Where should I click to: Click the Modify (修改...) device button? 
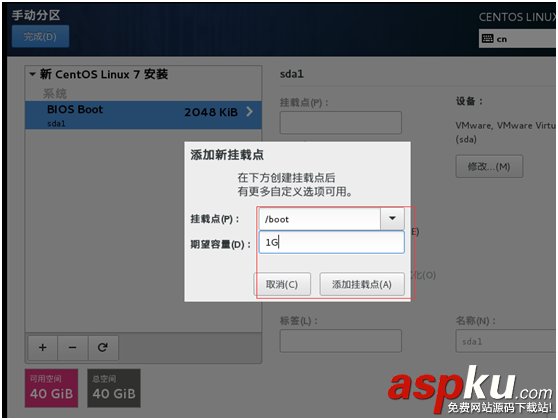489,166
